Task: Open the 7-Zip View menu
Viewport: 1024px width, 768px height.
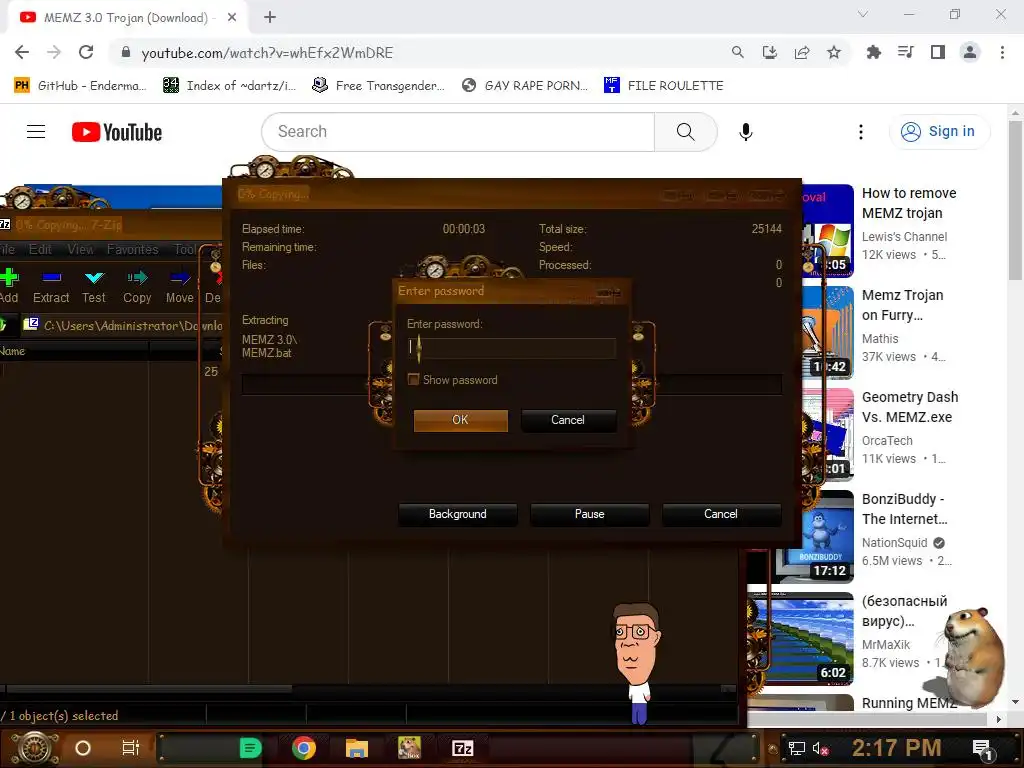Action: coord(80,249)
